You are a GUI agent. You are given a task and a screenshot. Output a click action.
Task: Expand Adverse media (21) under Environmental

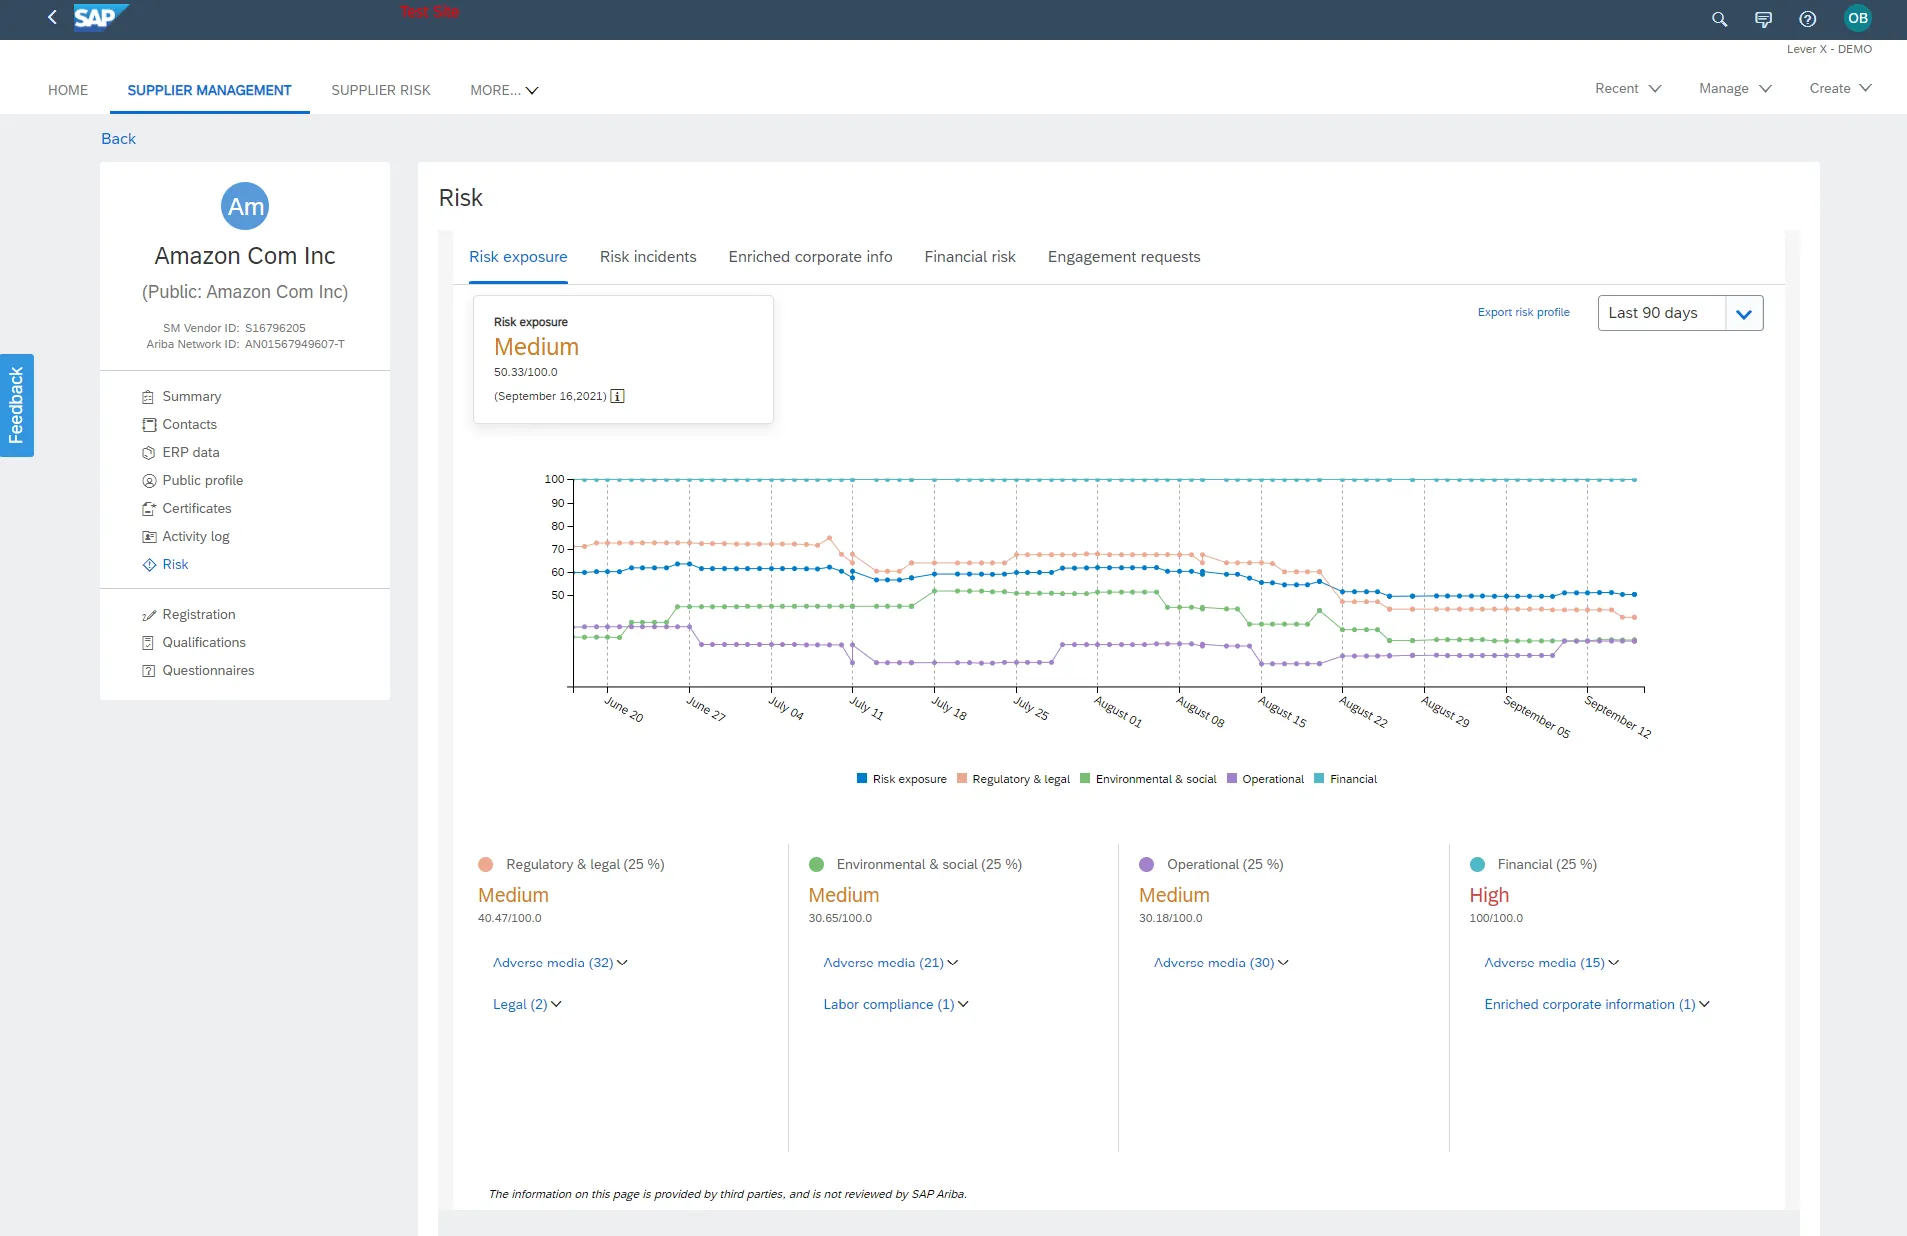click(x=890, y=963)
